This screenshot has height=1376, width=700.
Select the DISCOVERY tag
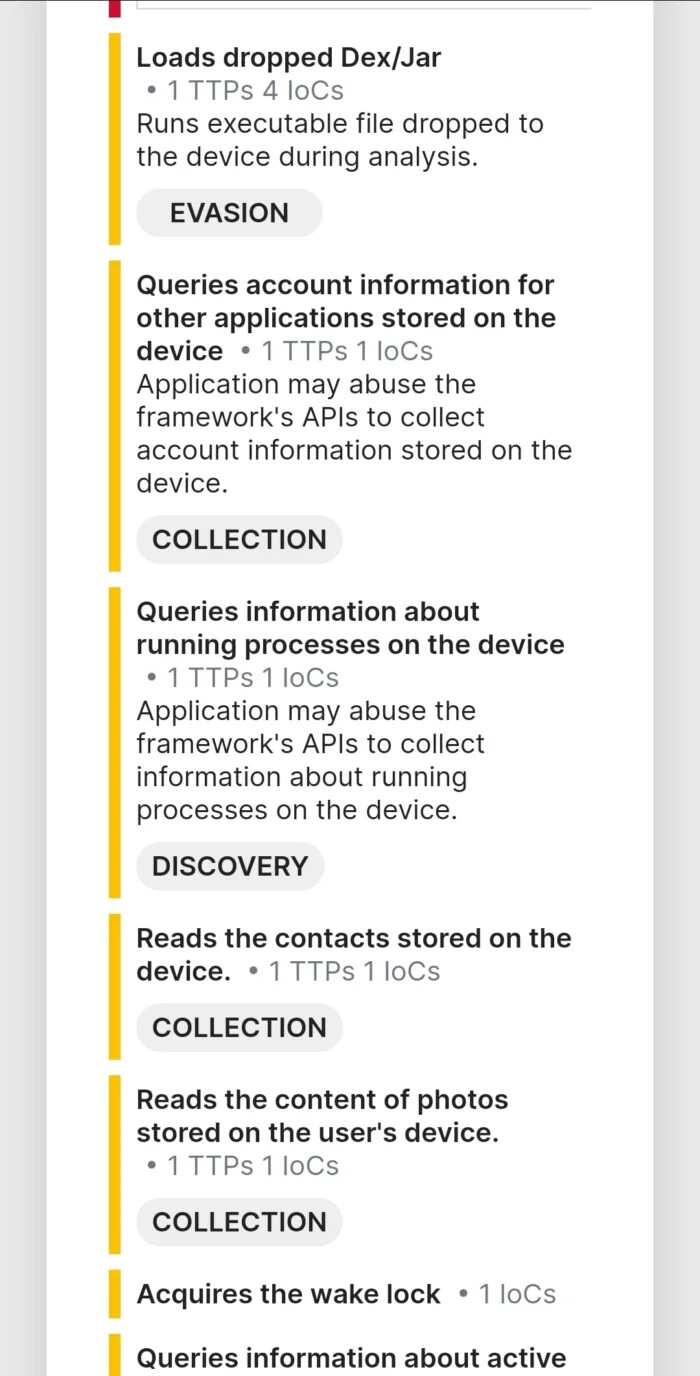click(230, 866)
